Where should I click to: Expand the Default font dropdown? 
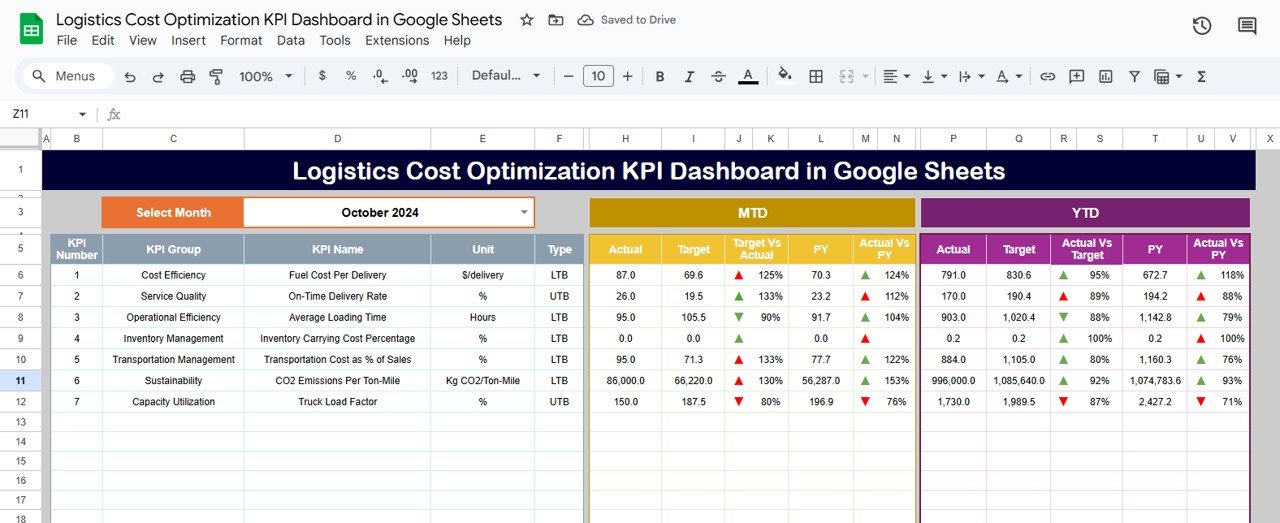point(506,76)
